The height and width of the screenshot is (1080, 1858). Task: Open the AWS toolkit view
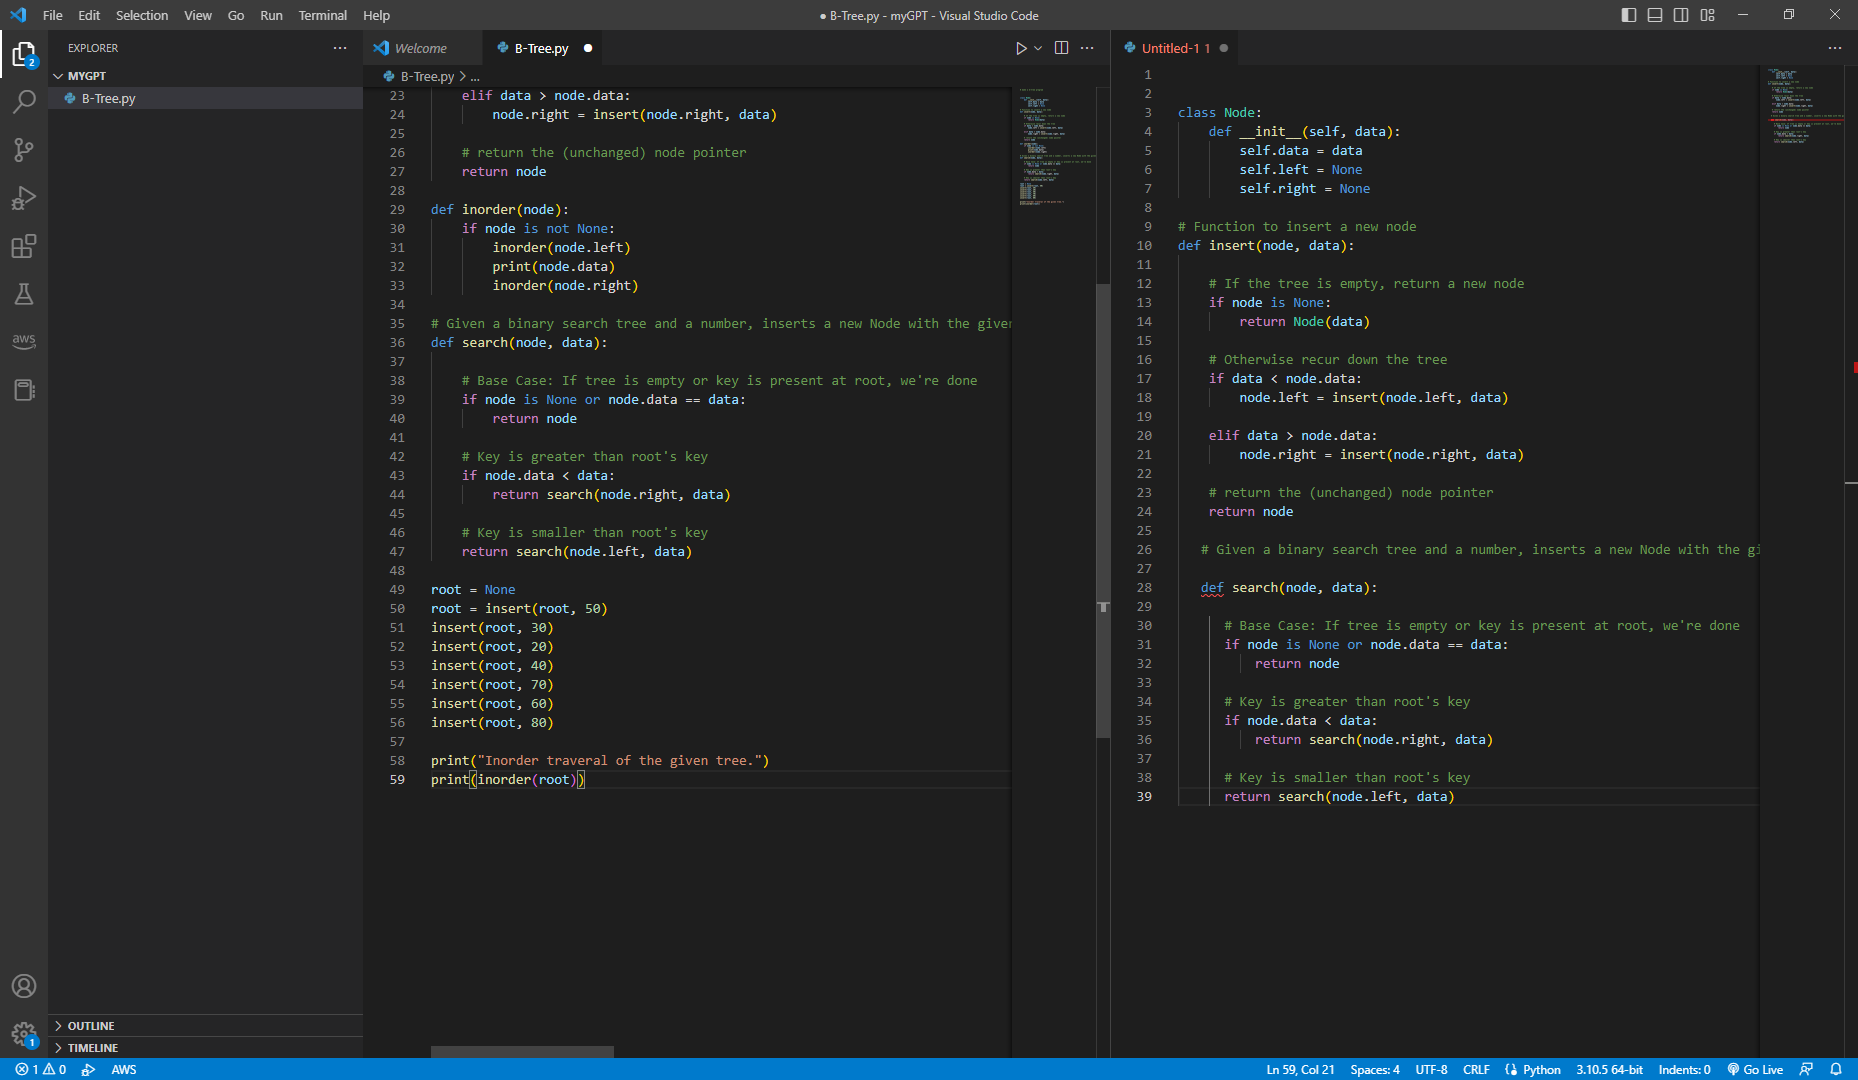click(x=24, y=341)
